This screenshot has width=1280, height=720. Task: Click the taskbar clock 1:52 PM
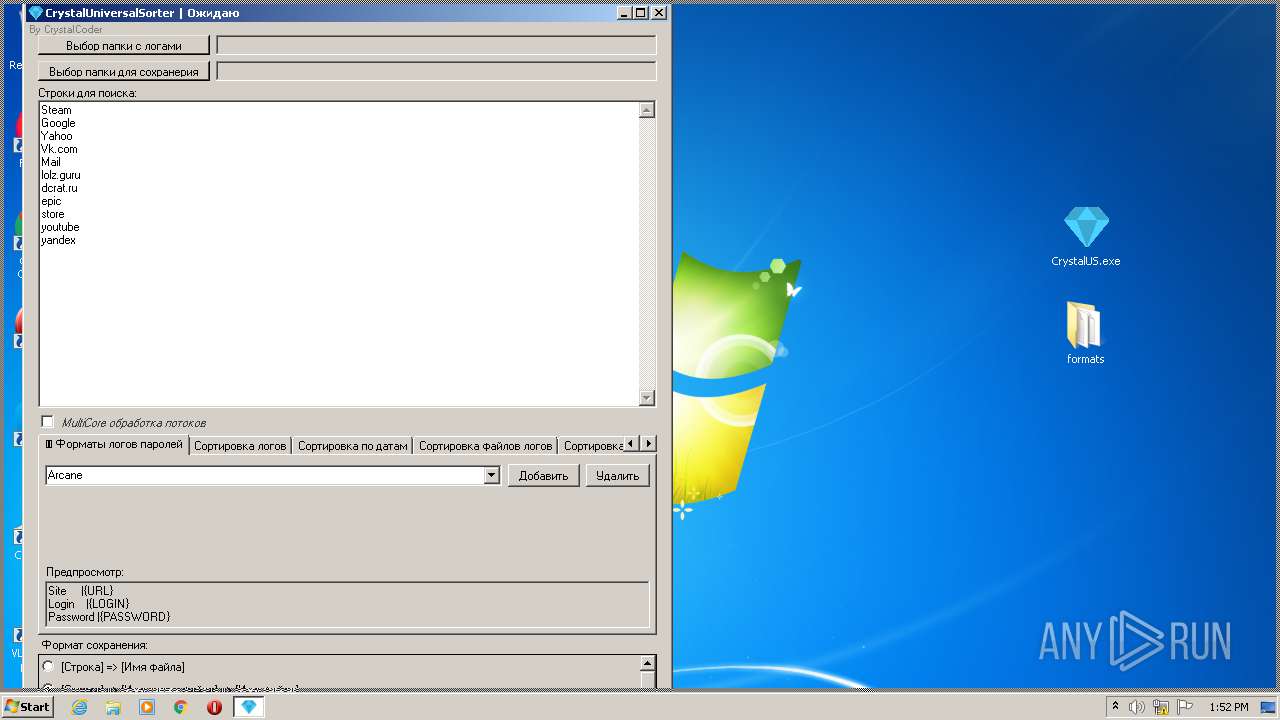(1229, 707)
